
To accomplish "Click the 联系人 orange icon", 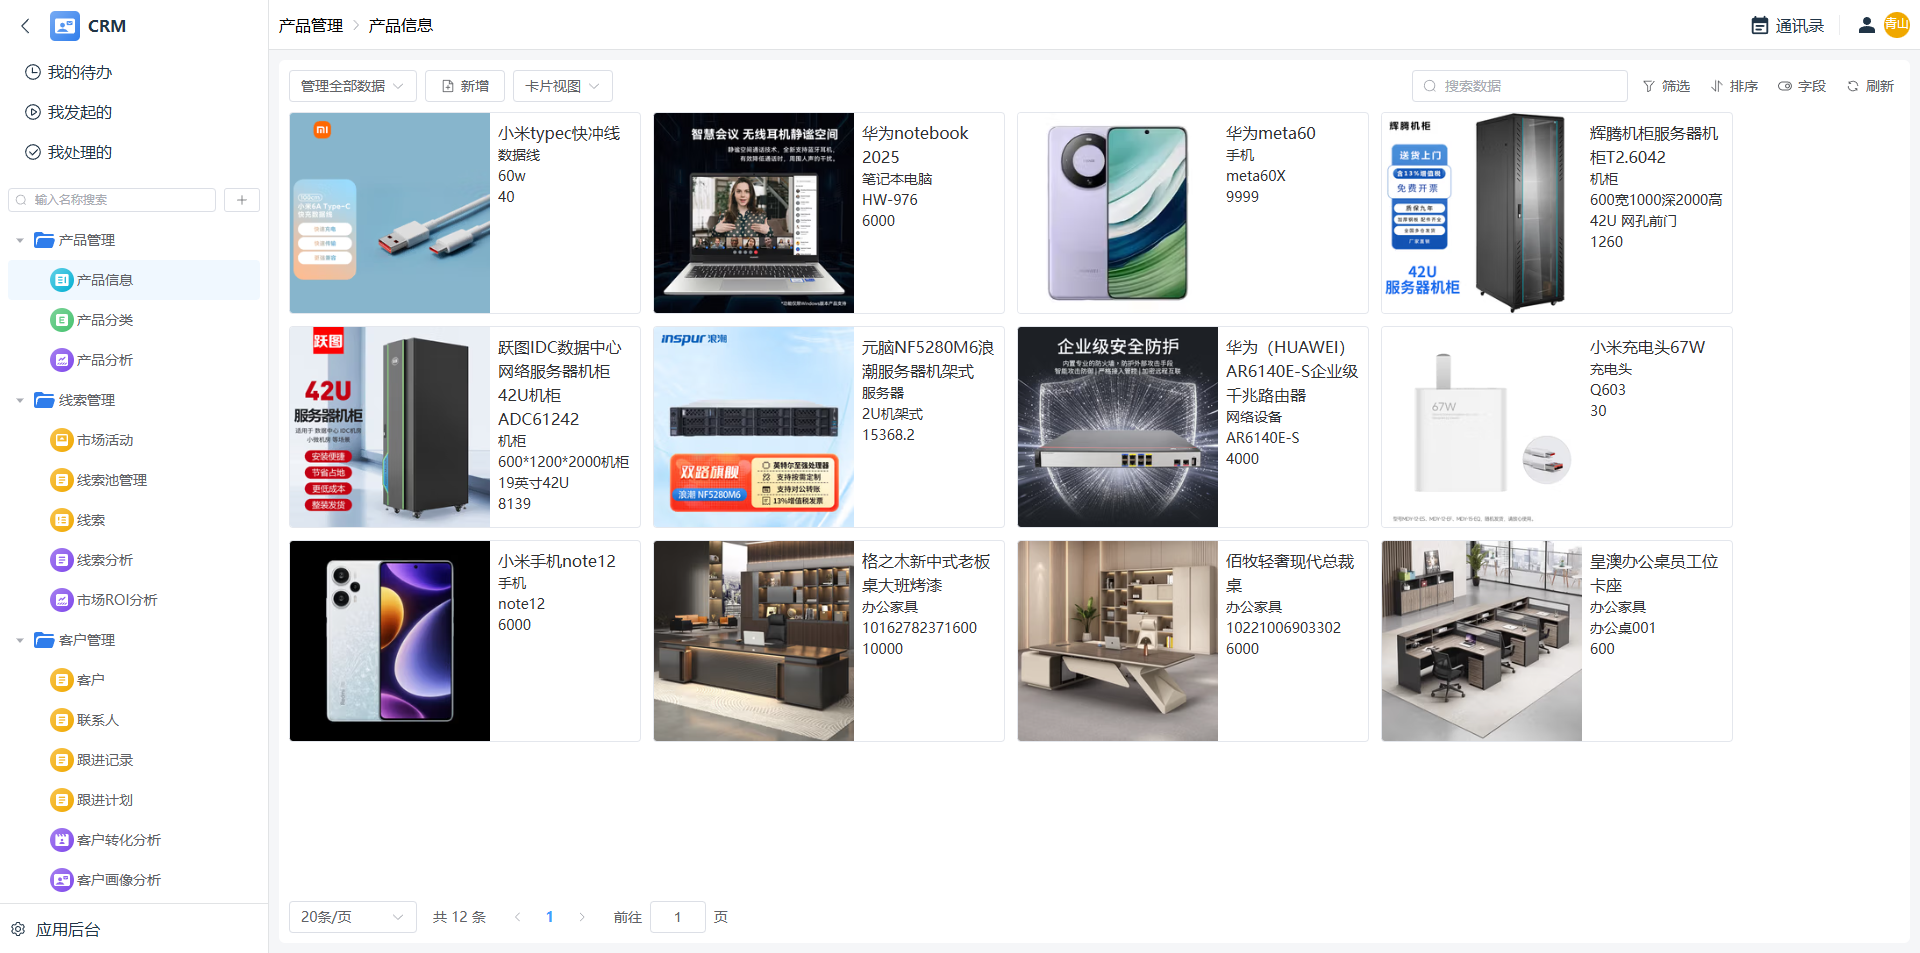I will click(x=62, y=720).
